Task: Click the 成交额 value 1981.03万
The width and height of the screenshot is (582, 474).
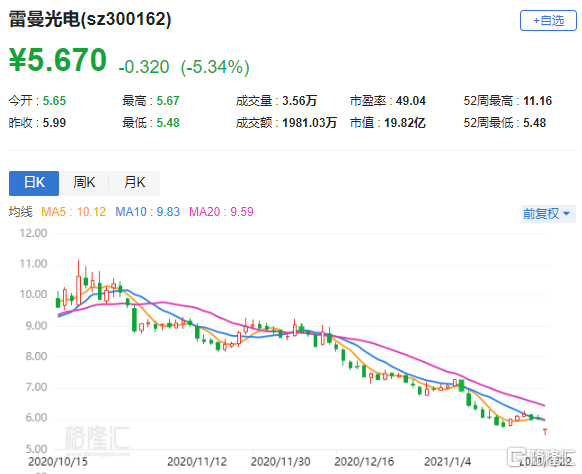Action: pos(309,123)
